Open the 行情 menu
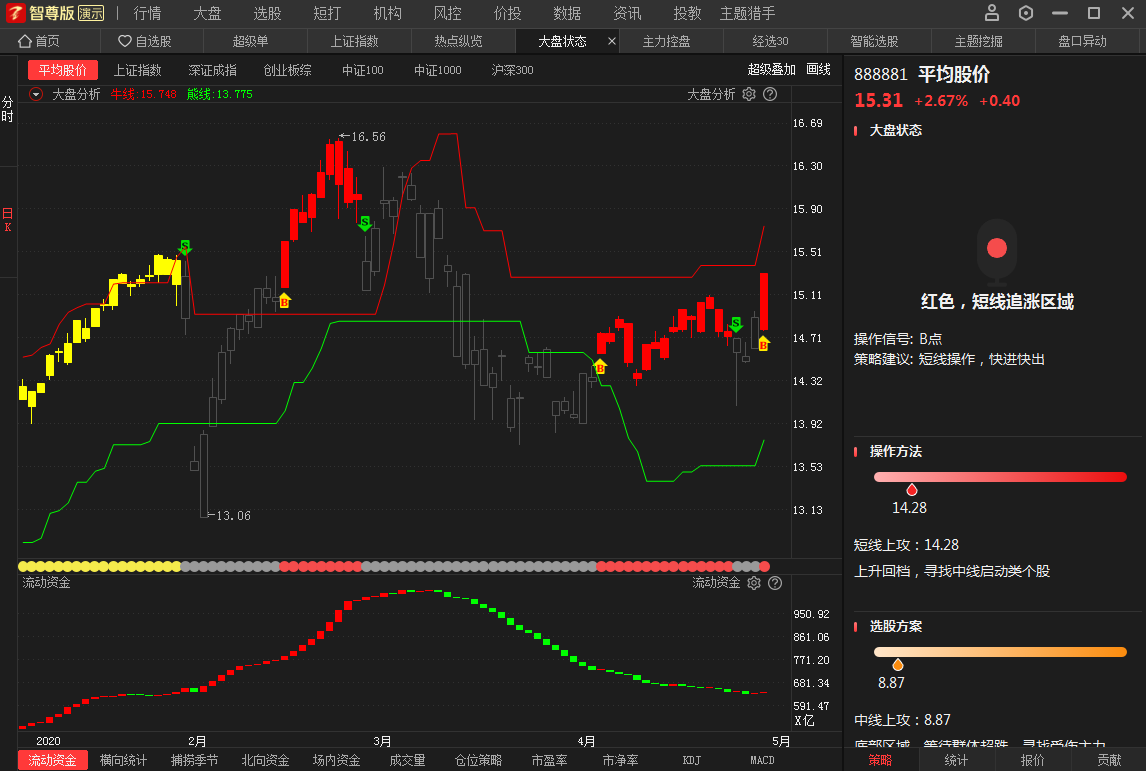Screen dimensions: 1146x771 (x=148, y=13)
